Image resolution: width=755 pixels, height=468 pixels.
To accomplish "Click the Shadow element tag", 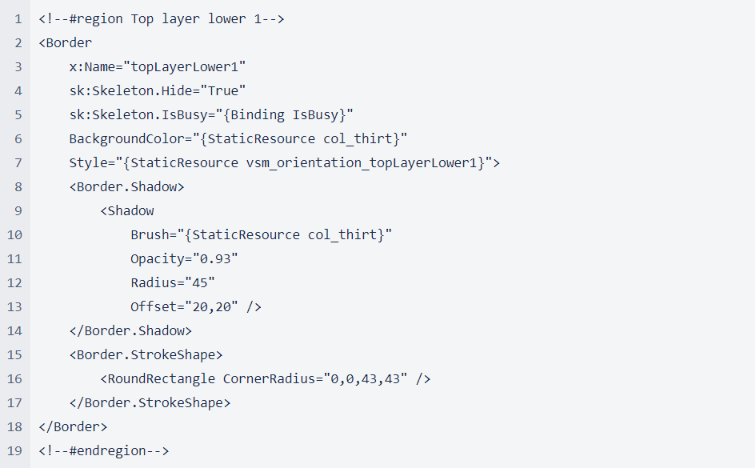I will 127,211.
